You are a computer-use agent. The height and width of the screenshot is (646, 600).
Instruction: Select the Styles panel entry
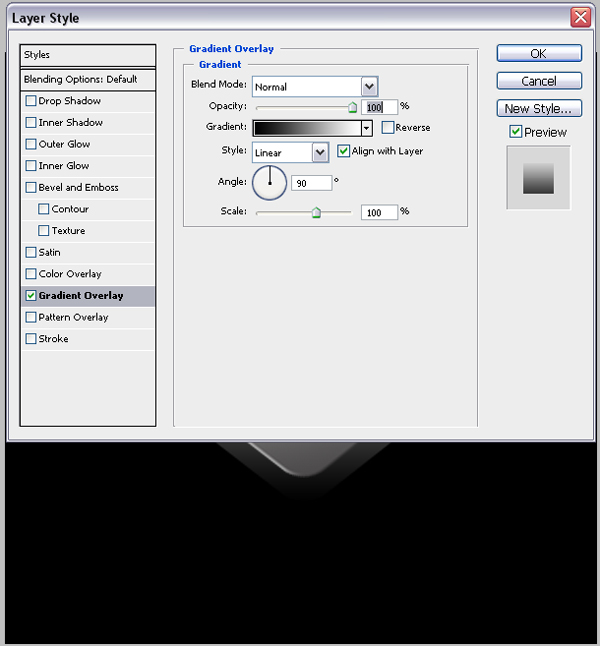tap(88, 55)
